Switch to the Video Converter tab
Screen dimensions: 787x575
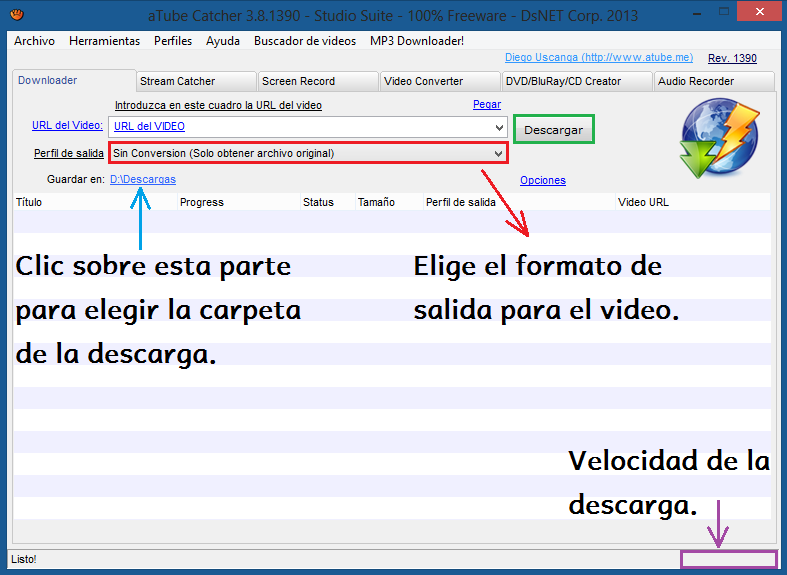click(440, 81)
